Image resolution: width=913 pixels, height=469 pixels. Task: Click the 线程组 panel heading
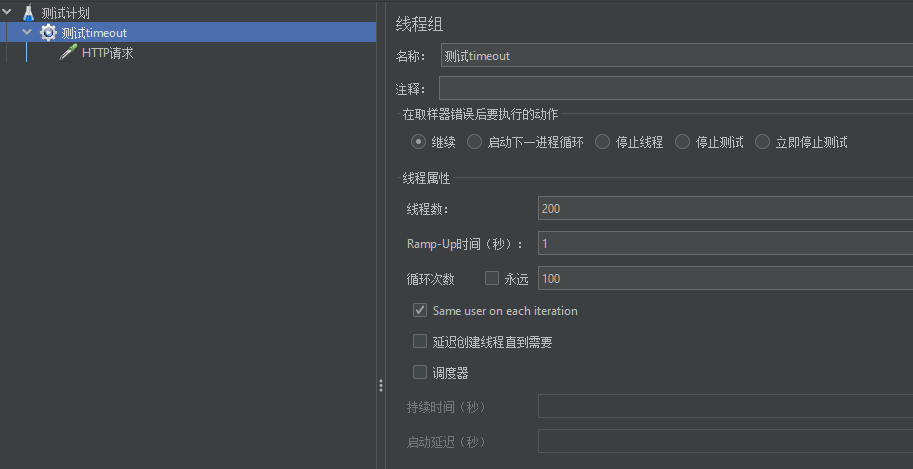coord(419,24)
